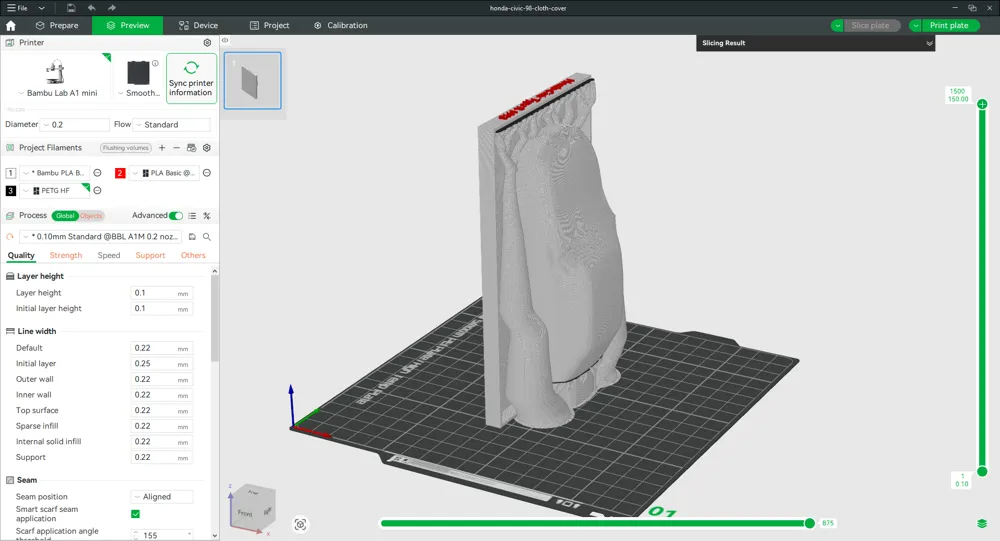1000x541 pixels.
Task: Open the Quality settings tab
Action: [21, 255]
